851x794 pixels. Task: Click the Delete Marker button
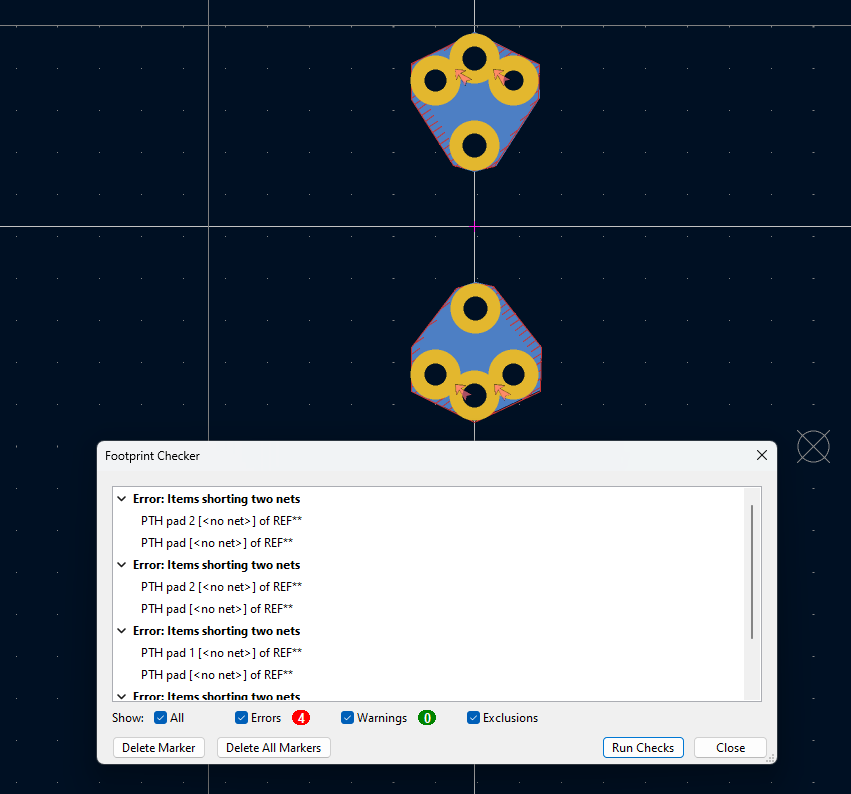tap(160, 748)
